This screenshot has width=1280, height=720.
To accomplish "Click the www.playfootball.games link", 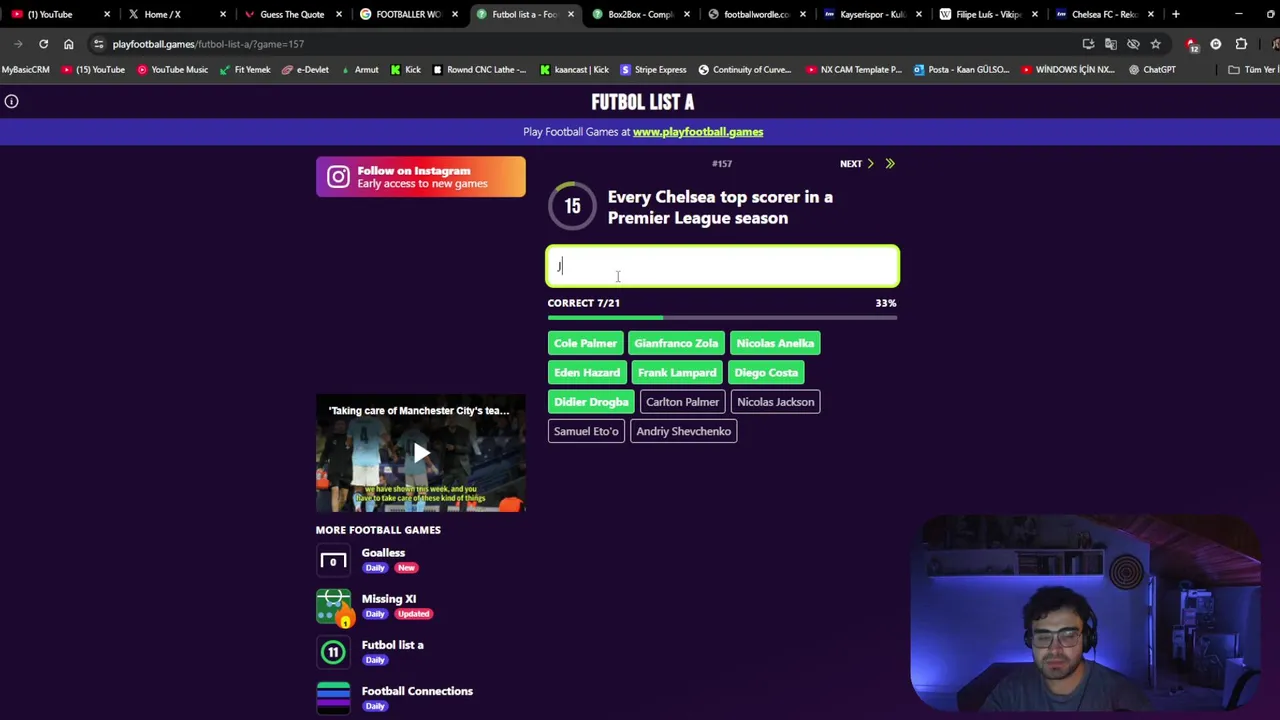I will (698, 132).
